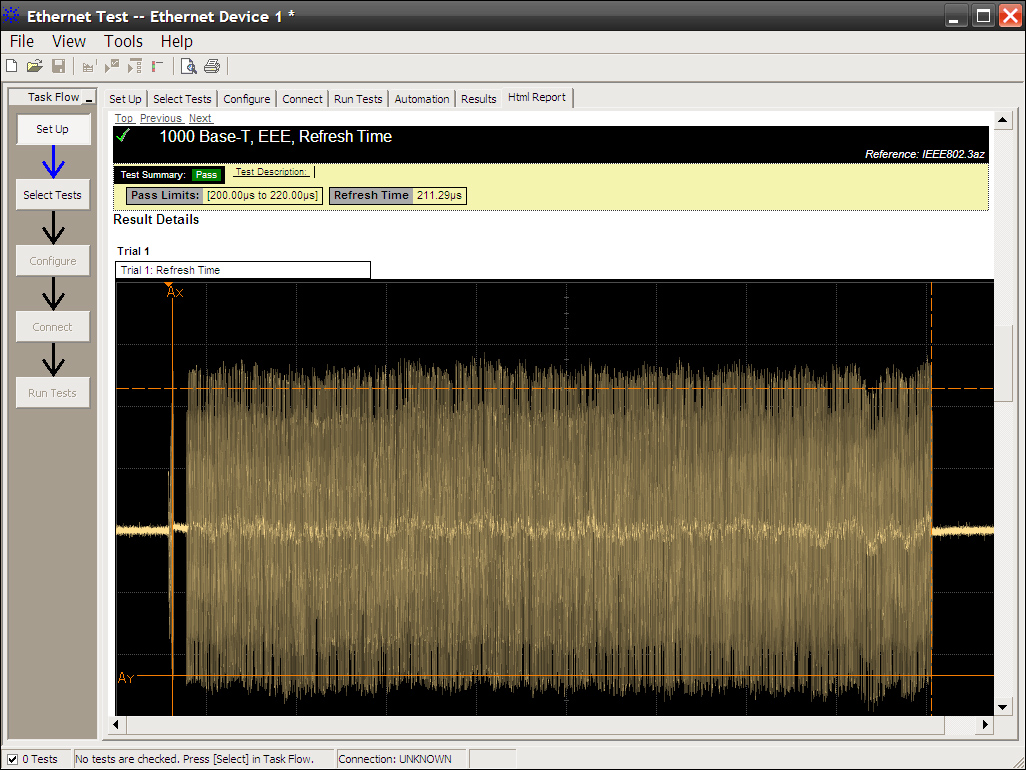Open the View menu

pyautogui.click(x=69, y=41)
